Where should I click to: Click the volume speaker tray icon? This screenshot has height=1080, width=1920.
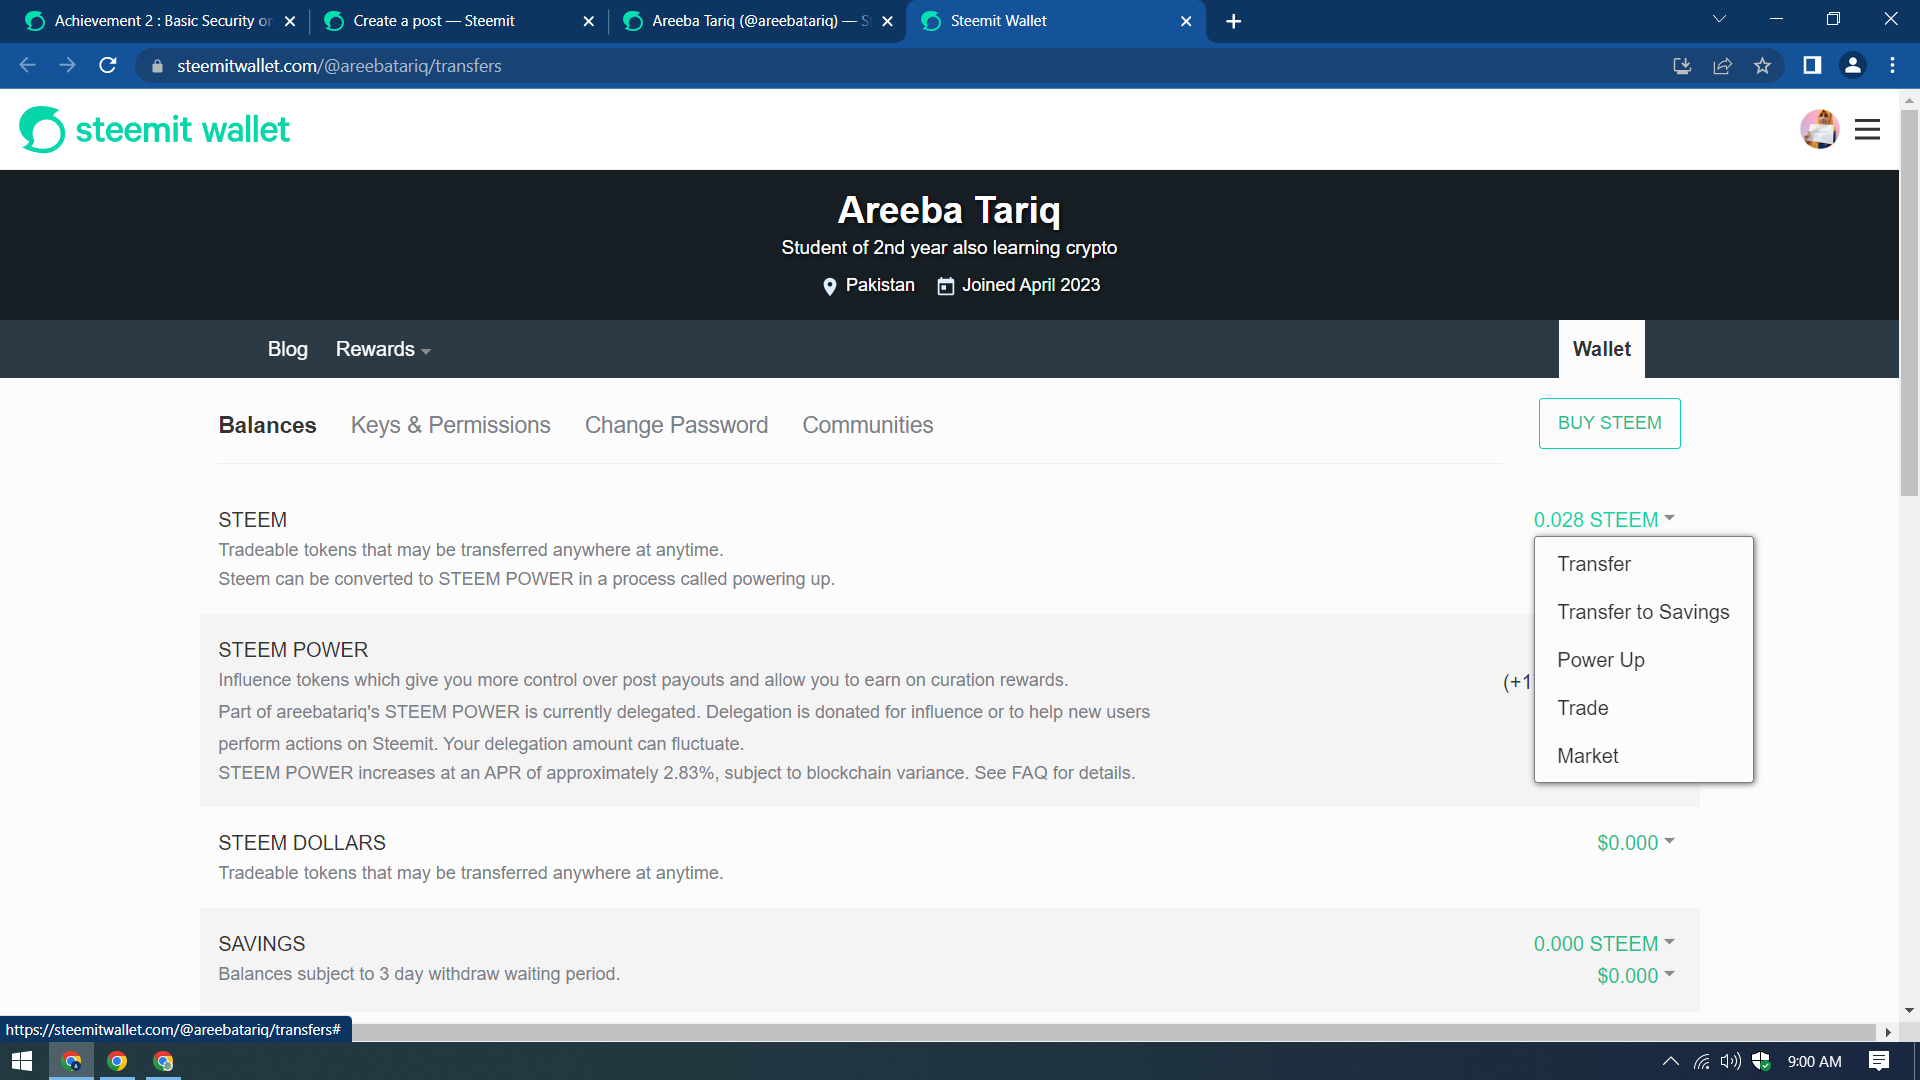[x=1731, y=1061]
